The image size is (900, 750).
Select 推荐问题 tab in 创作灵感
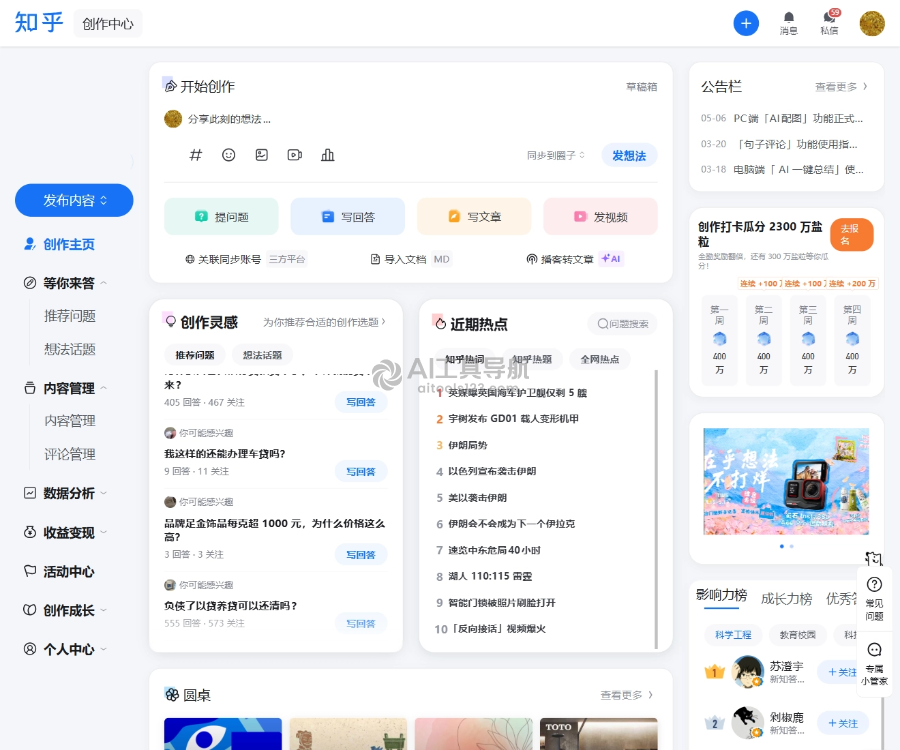coord(195,355)
